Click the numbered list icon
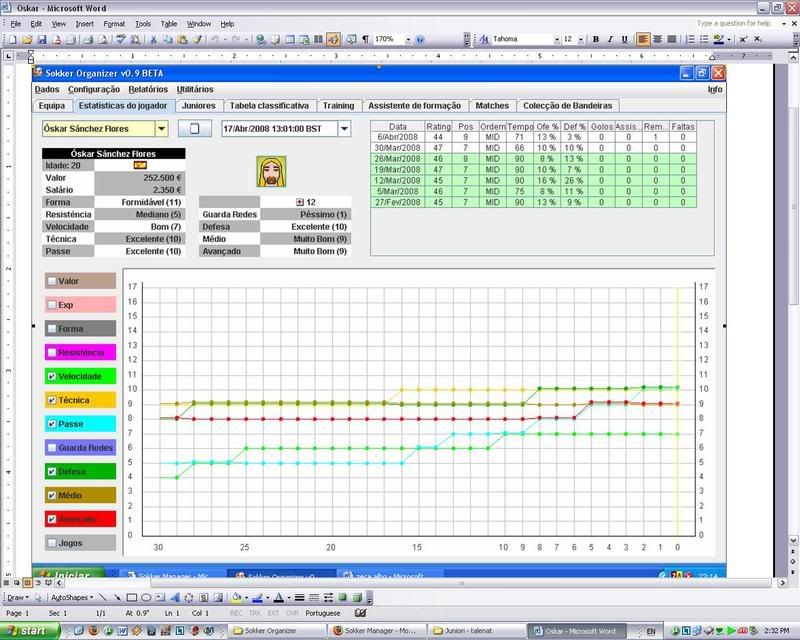The width and height of the screenshot is (800, 640). point(690,39)
